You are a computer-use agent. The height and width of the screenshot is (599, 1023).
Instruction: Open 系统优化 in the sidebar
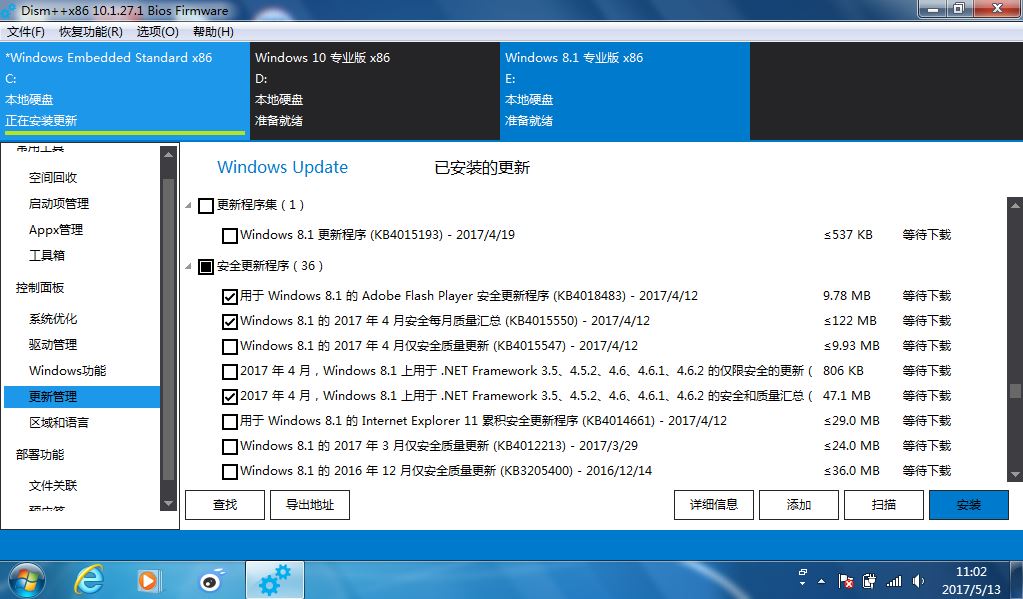point(53,319)
